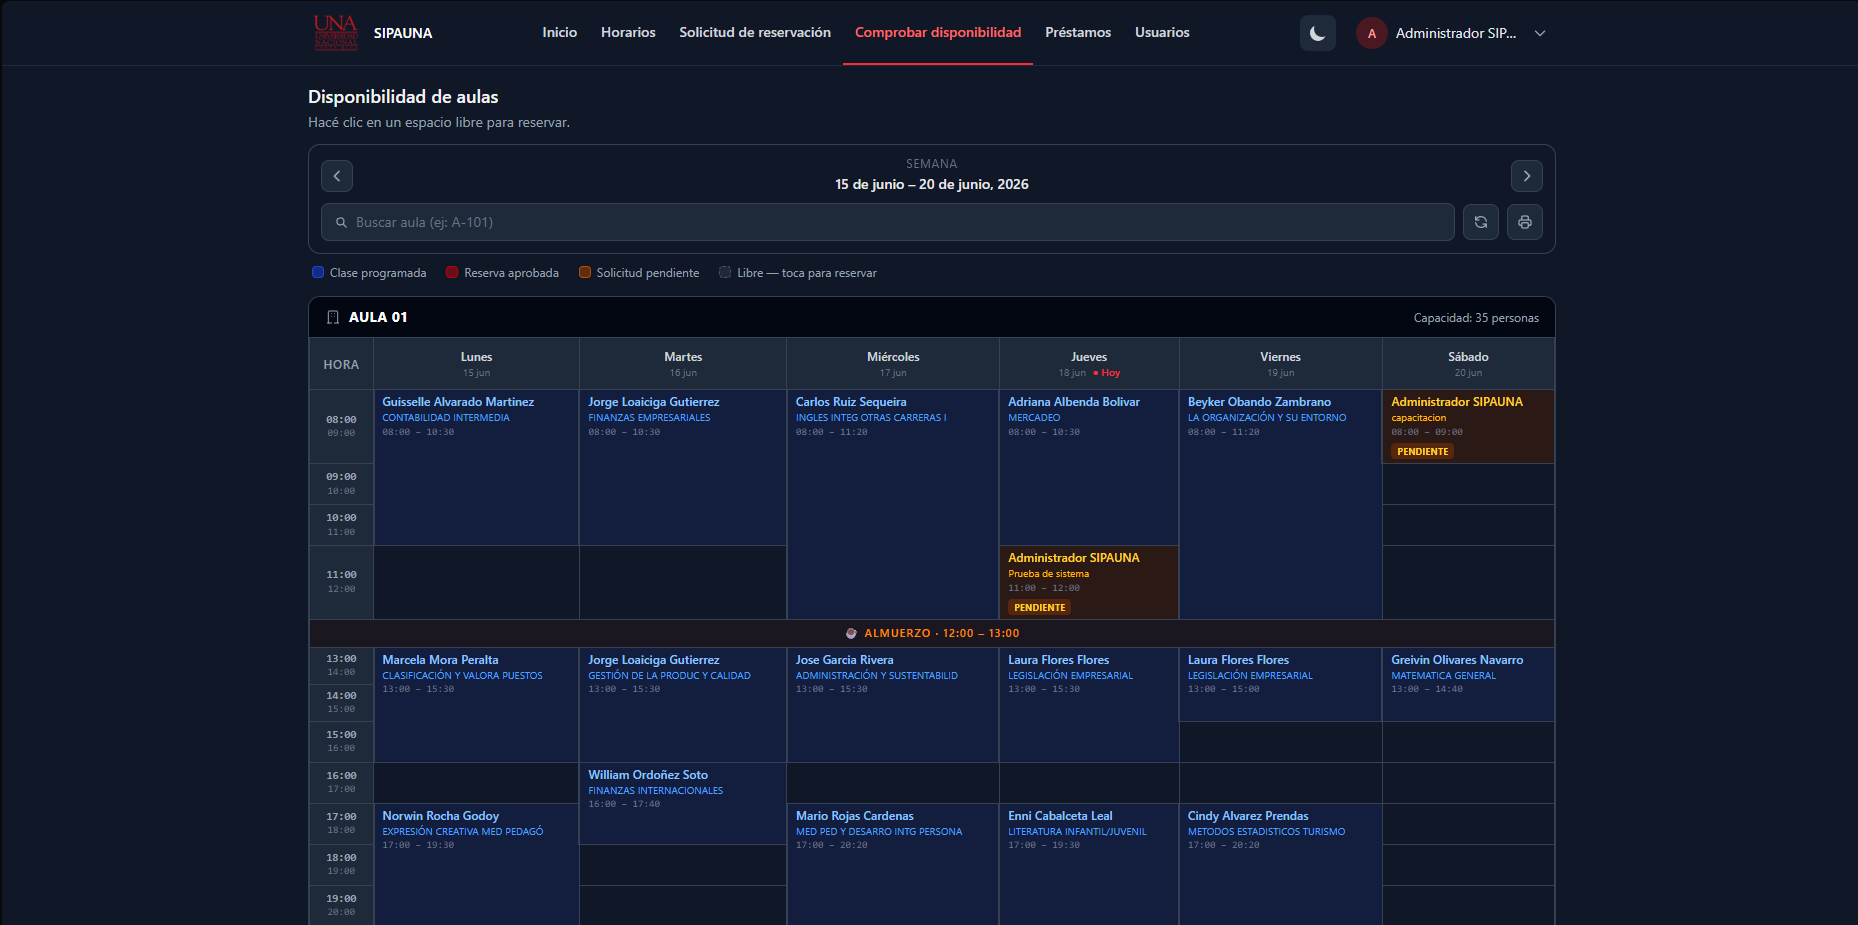Click the SIPAUNA brand name
This screenshot has height=925, width=1858.
tap(403, 33)
